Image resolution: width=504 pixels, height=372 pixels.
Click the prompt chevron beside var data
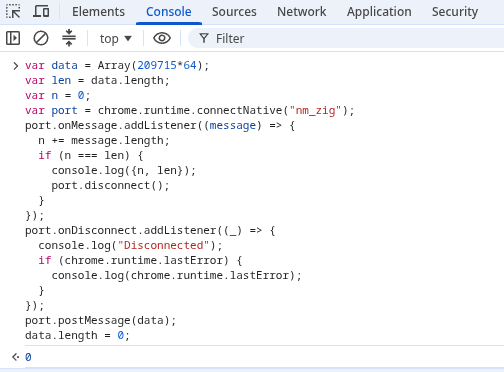pos(15,66)
